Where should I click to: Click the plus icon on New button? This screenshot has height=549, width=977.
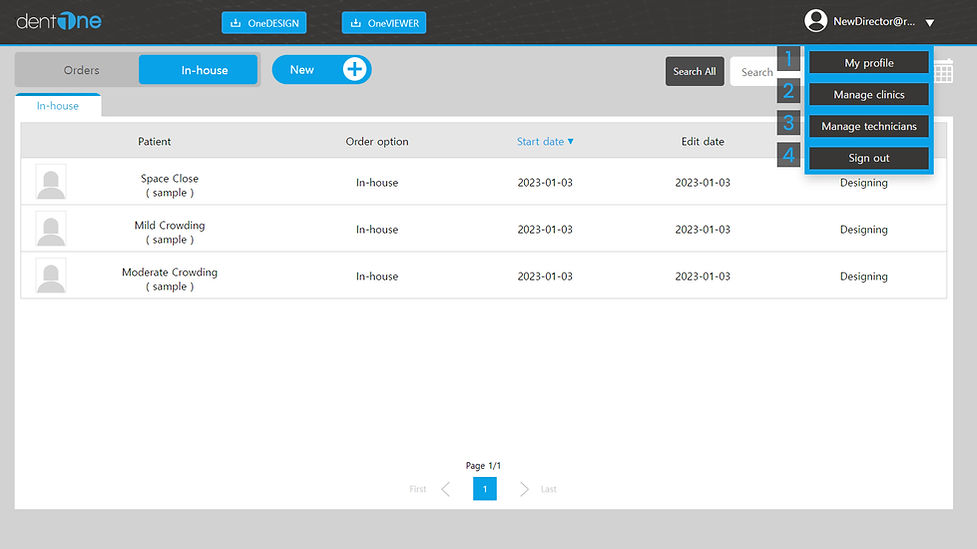(x=355, y=69)
